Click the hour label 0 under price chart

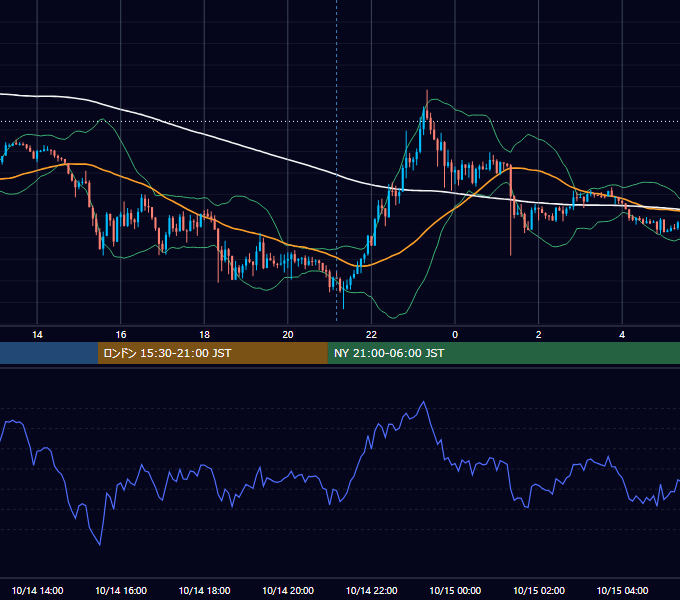(455, 335)
